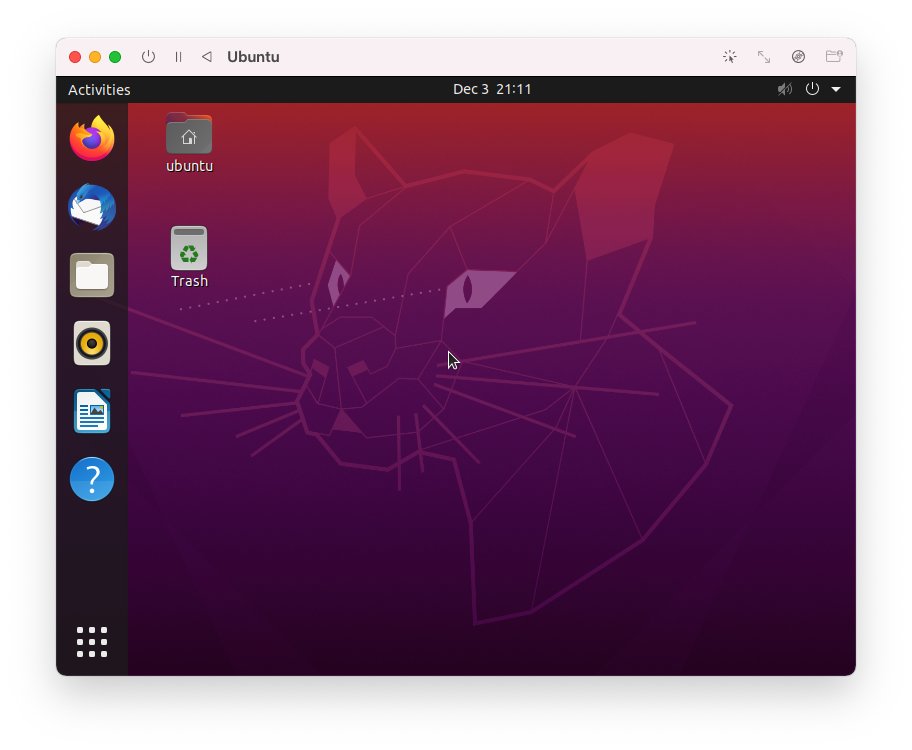This screenshot has width=912, height=750.
Task: Click the VM power button in title bar
Action: (x=148, y=56)
